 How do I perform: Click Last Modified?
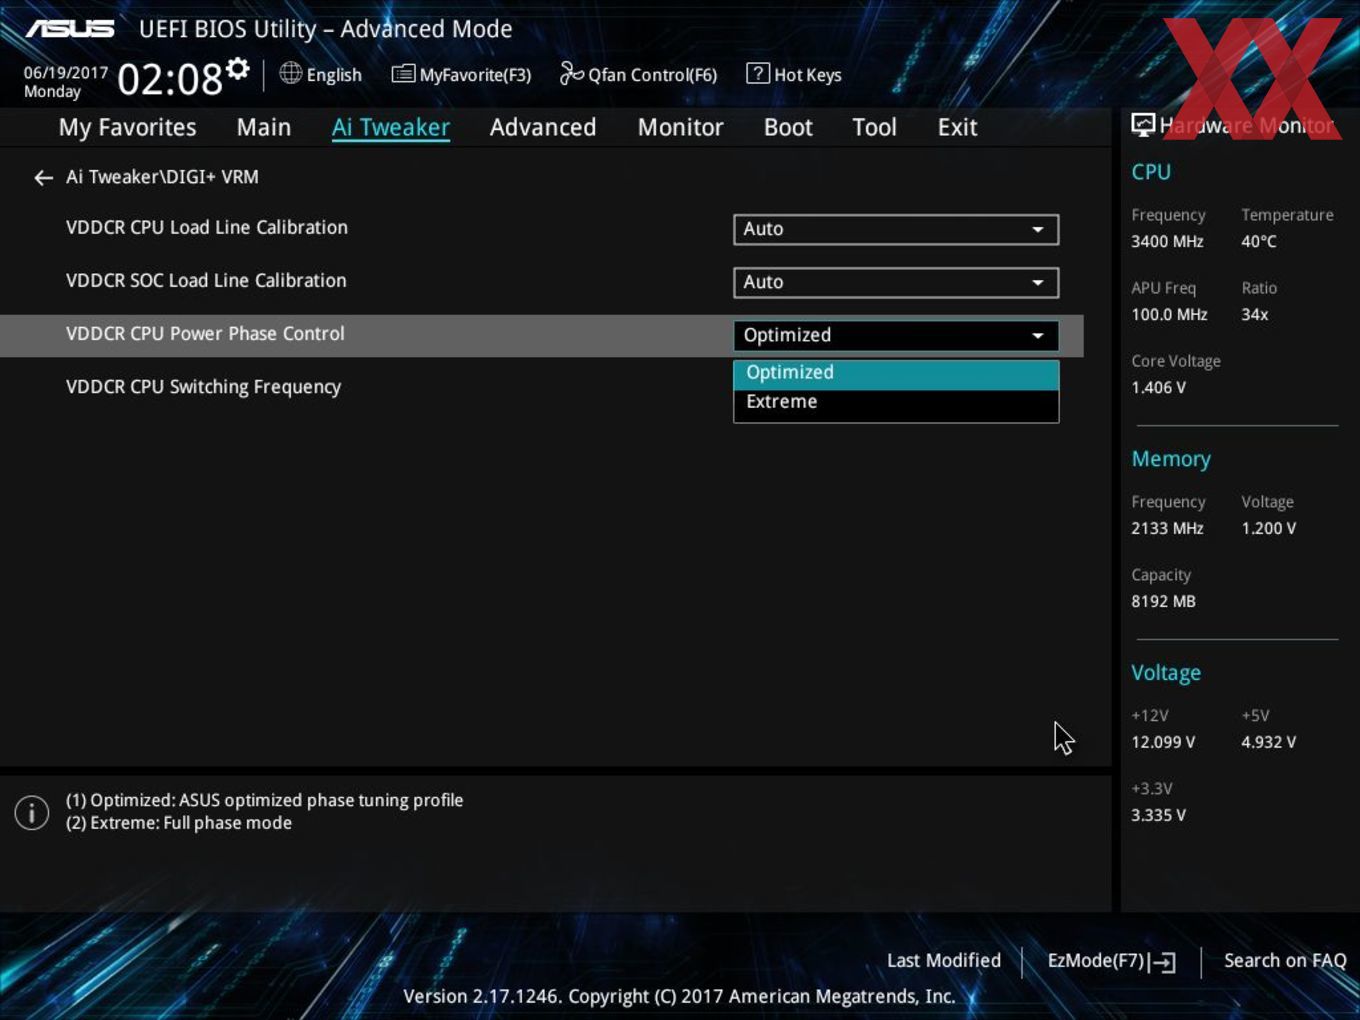[x=944, y=961]
